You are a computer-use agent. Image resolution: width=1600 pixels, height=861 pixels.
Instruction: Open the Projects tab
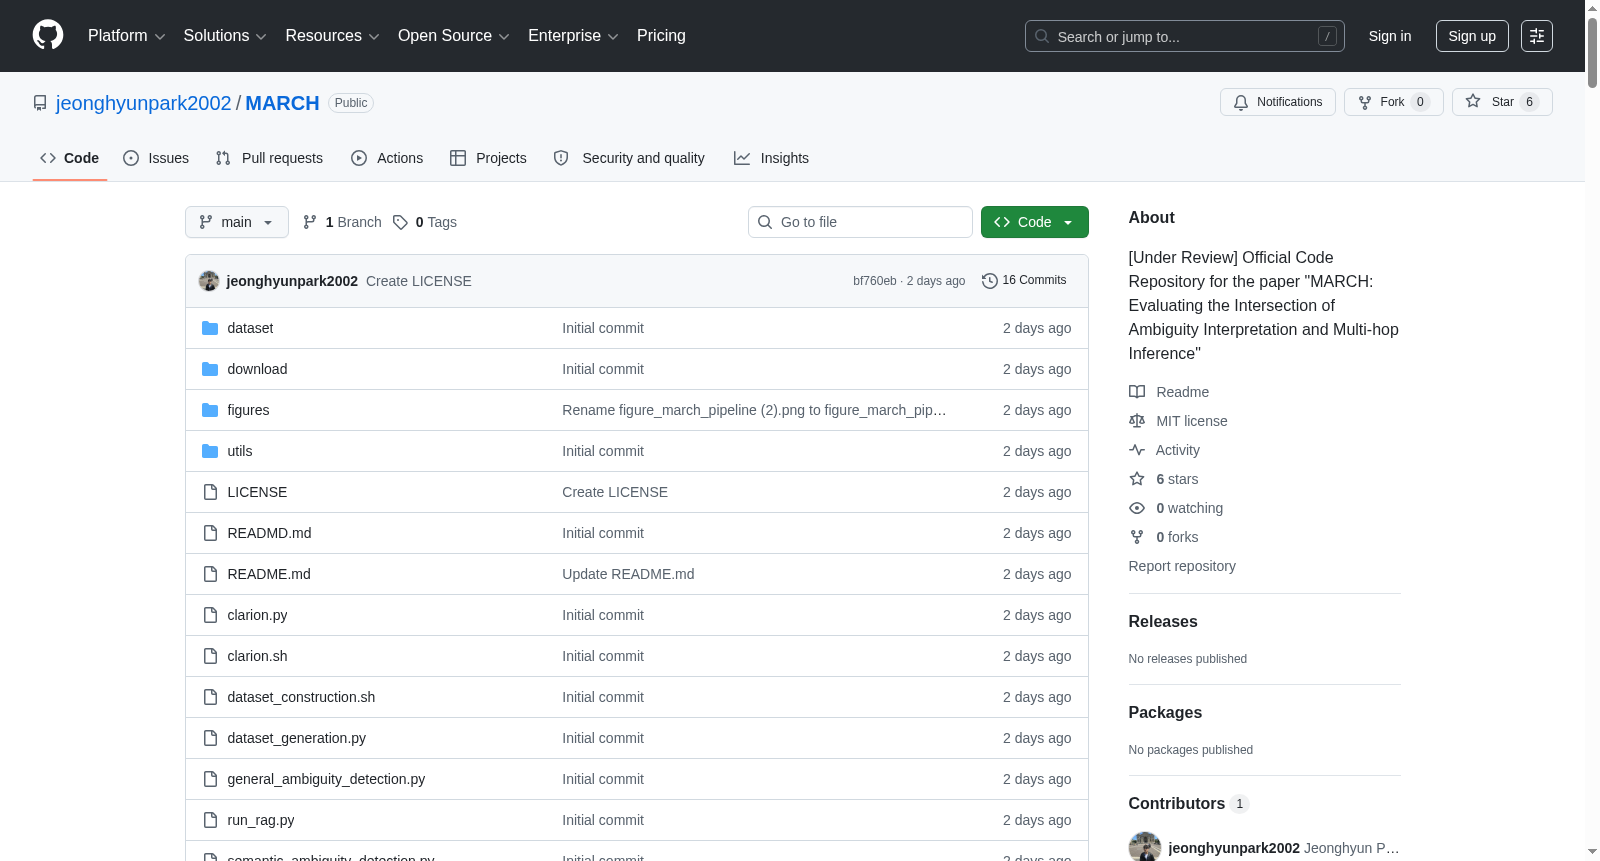coord(488,158)
